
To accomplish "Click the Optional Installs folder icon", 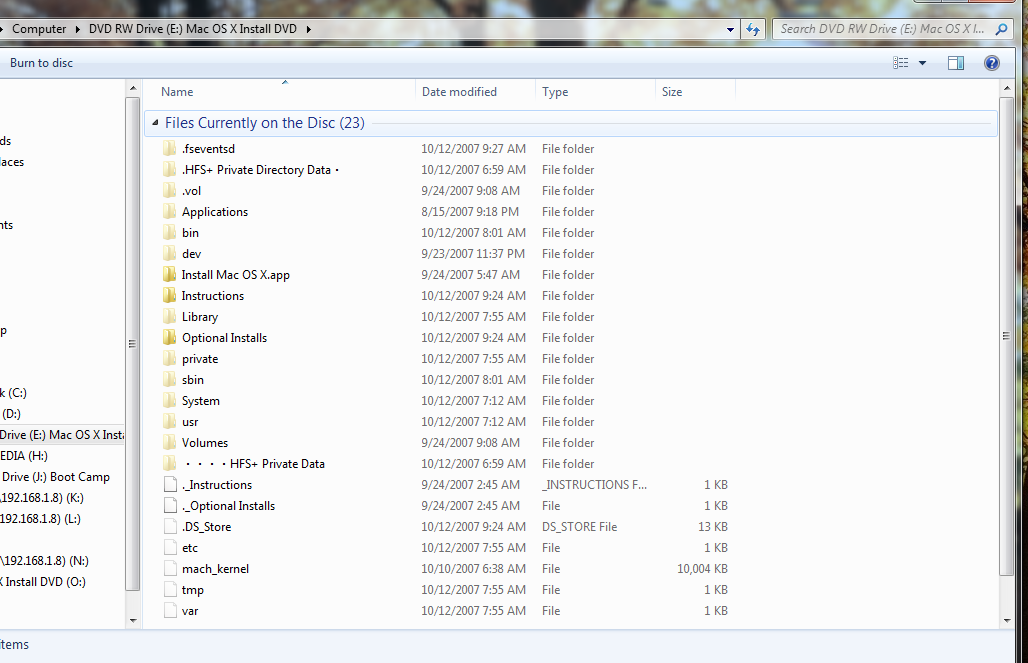I will coord(169,338).
